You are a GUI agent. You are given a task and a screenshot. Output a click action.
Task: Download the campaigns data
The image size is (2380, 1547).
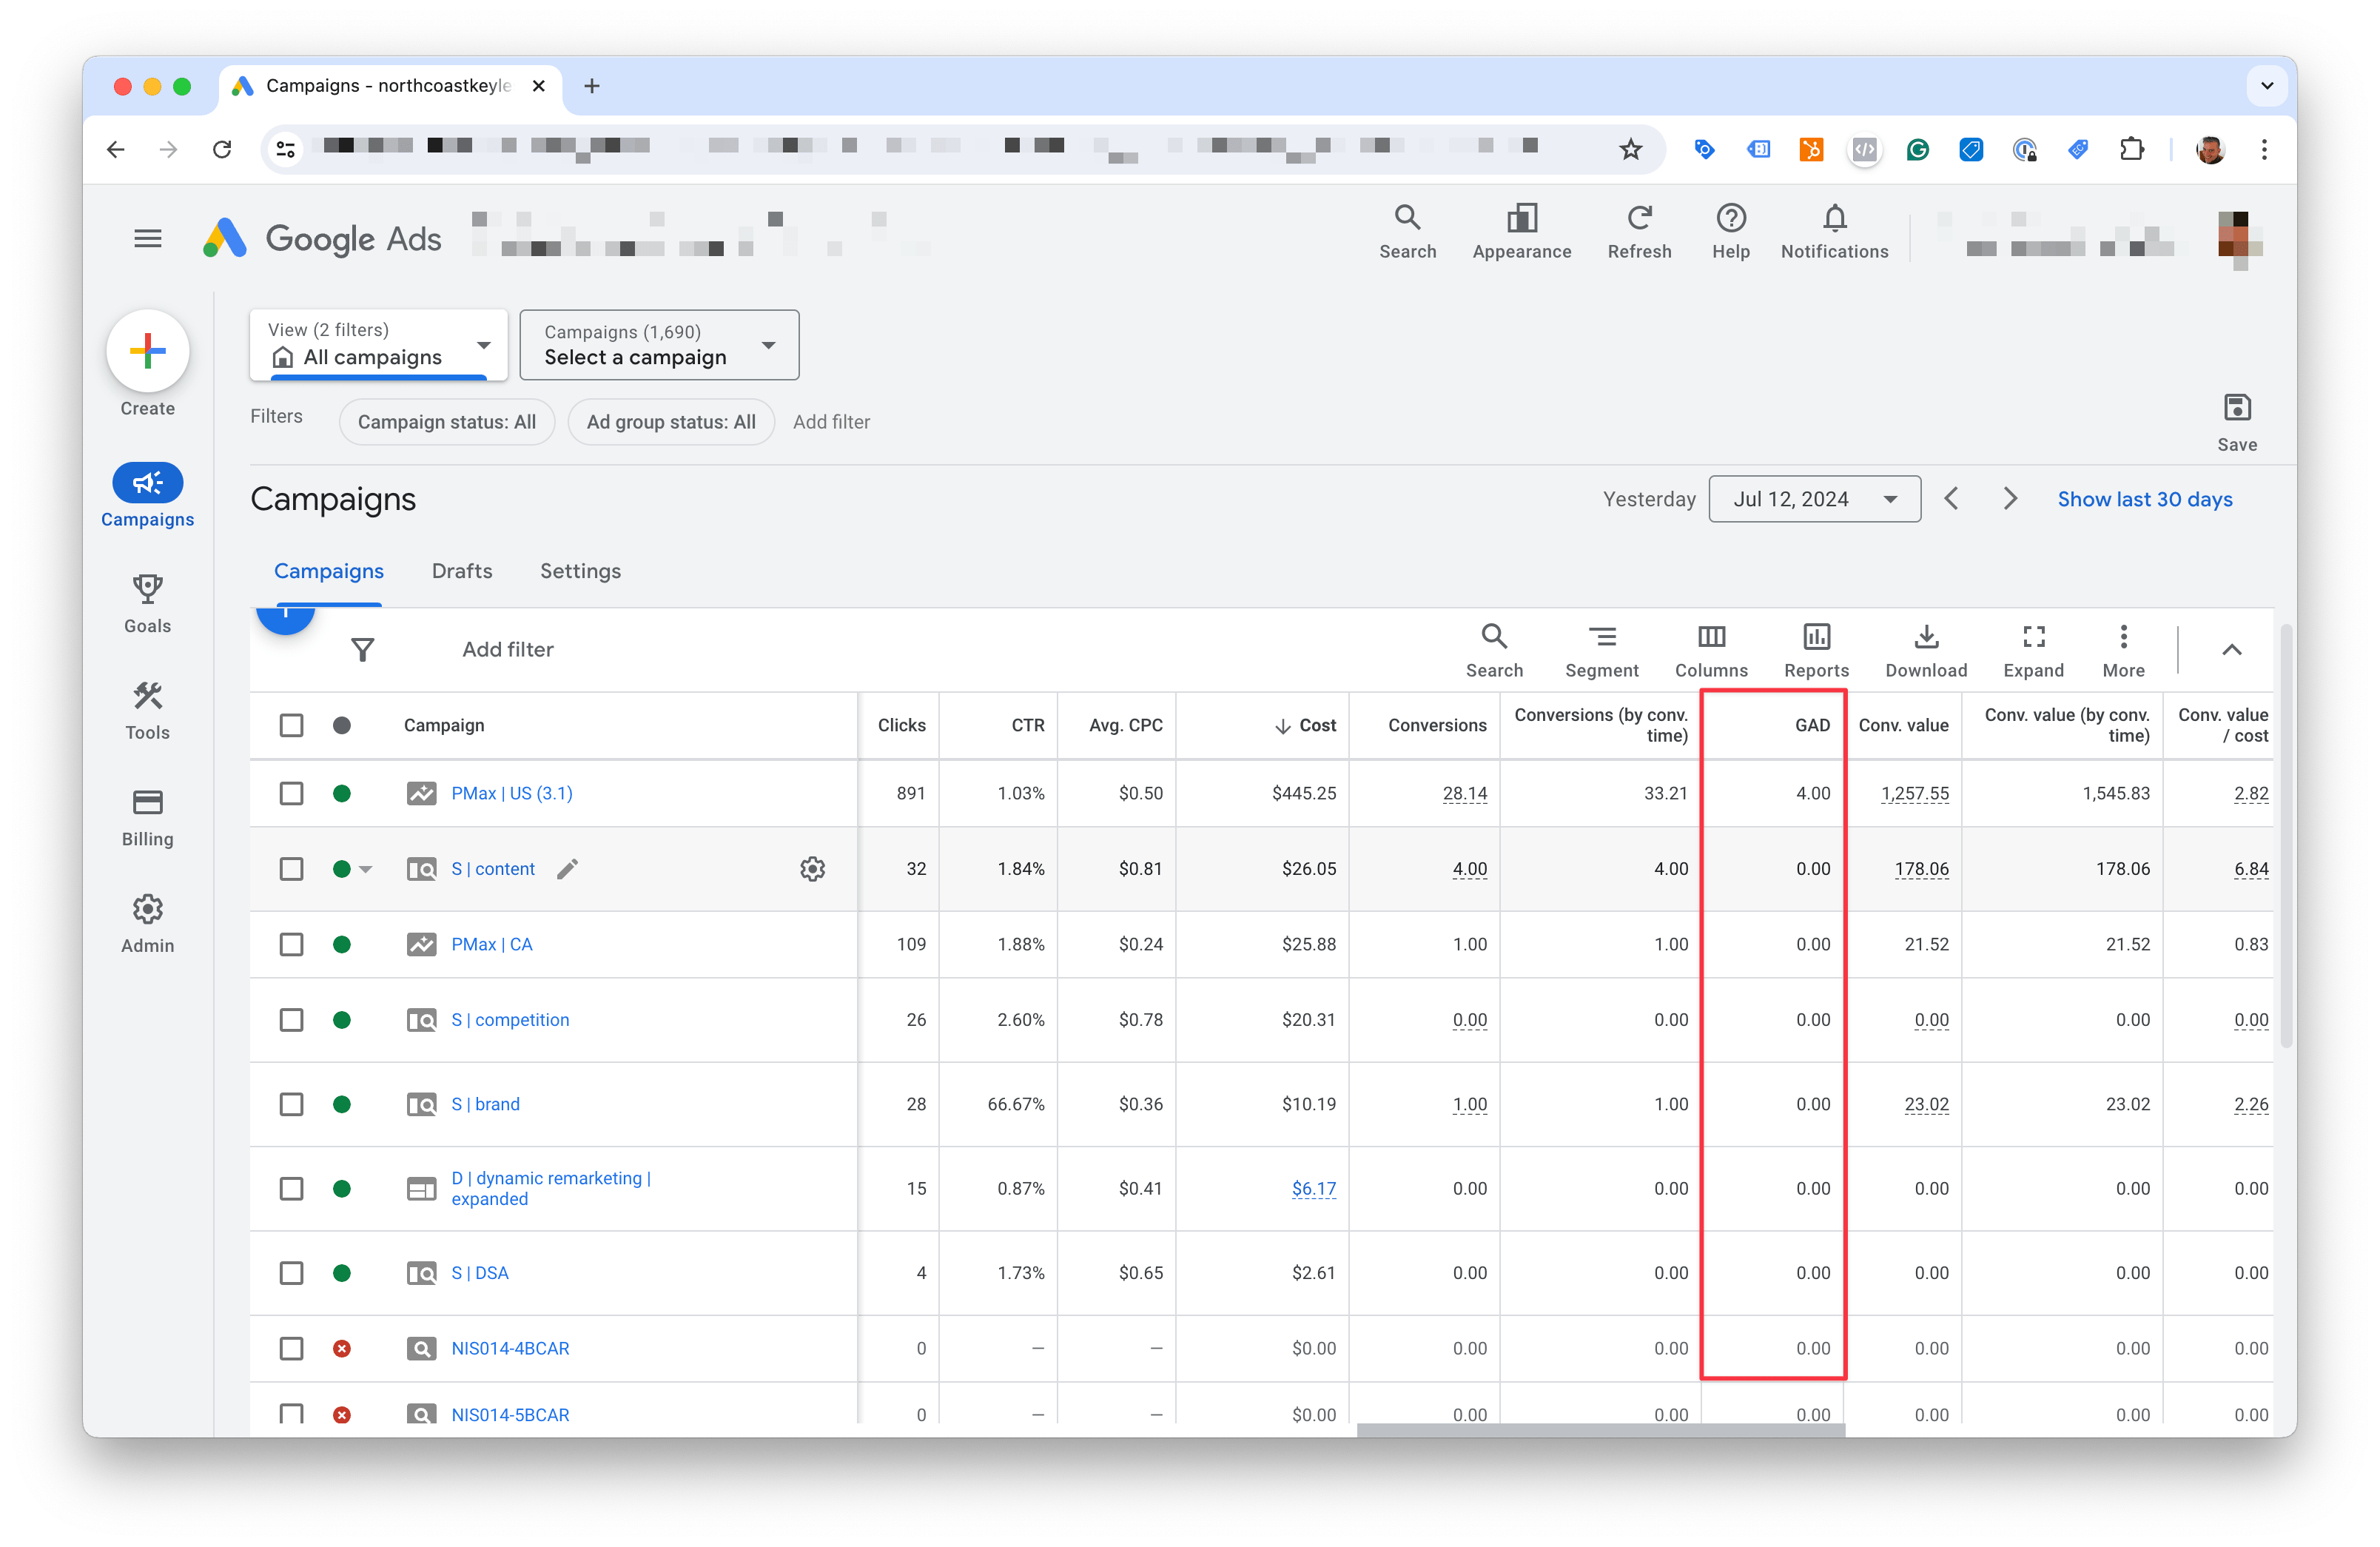[x=1925, y=648]
